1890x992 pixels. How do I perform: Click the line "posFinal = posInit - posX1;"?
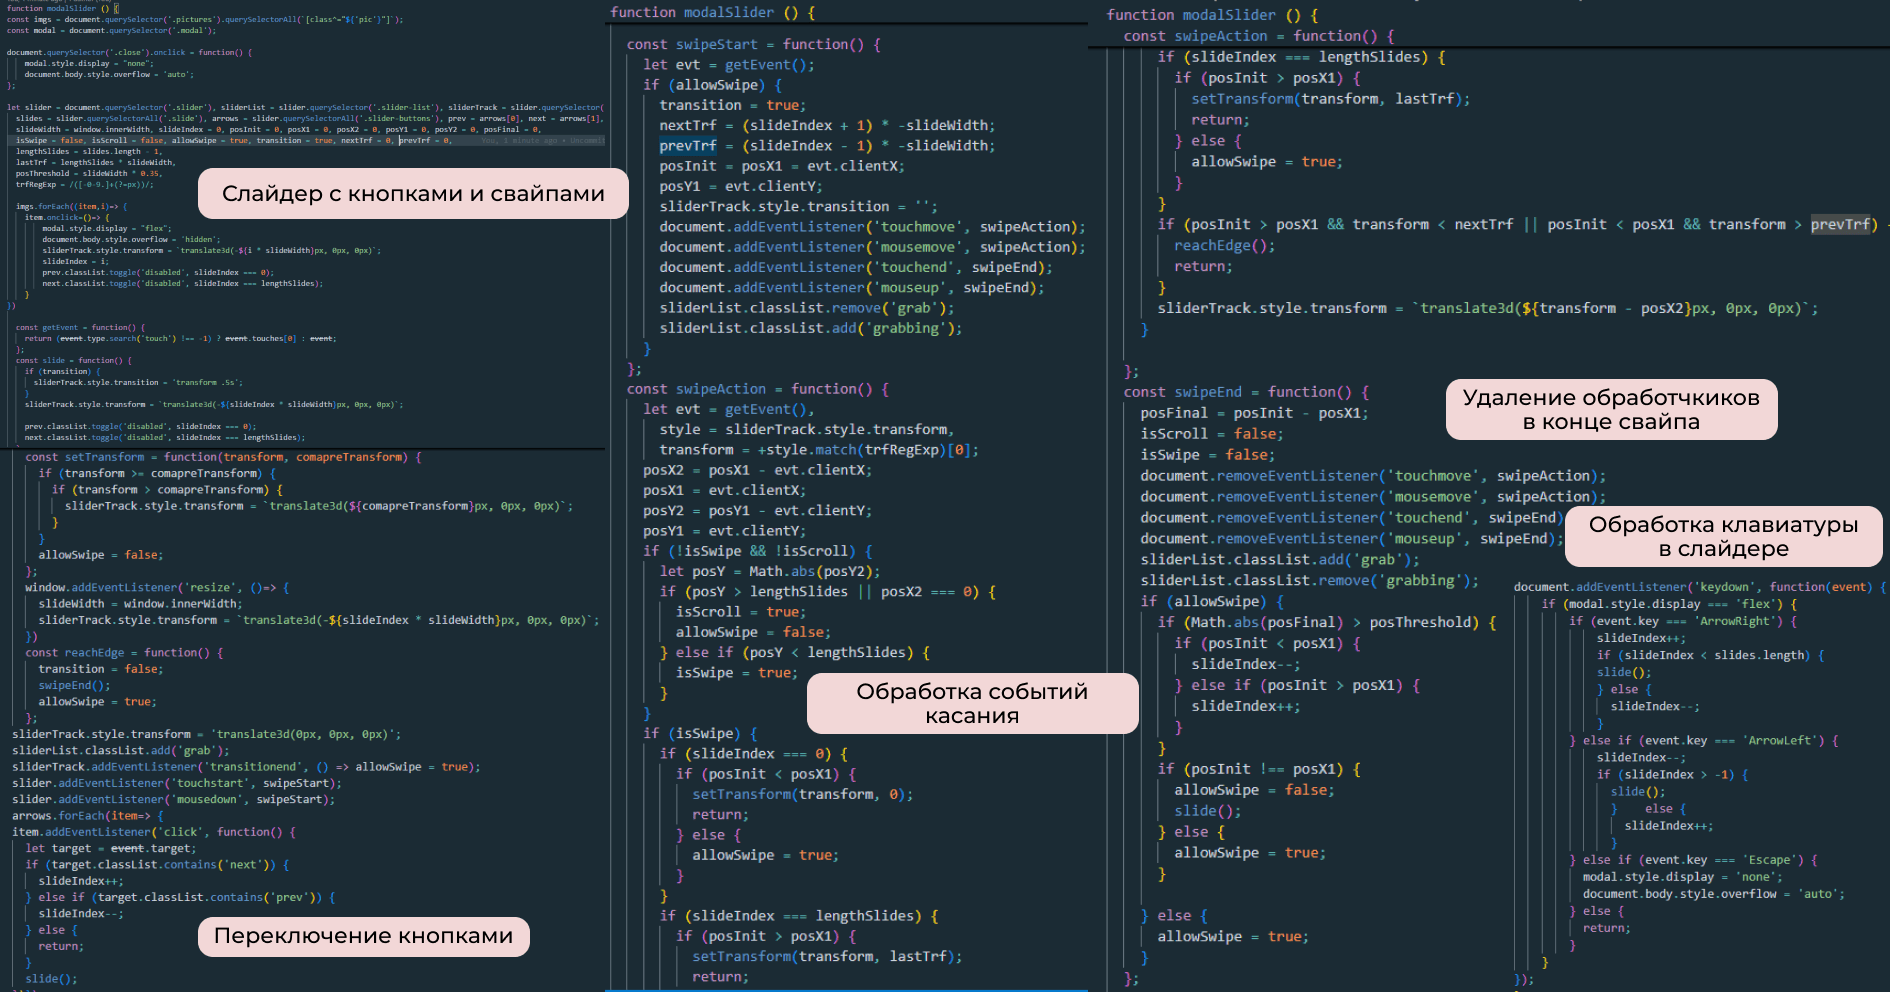click(1254, 413)
